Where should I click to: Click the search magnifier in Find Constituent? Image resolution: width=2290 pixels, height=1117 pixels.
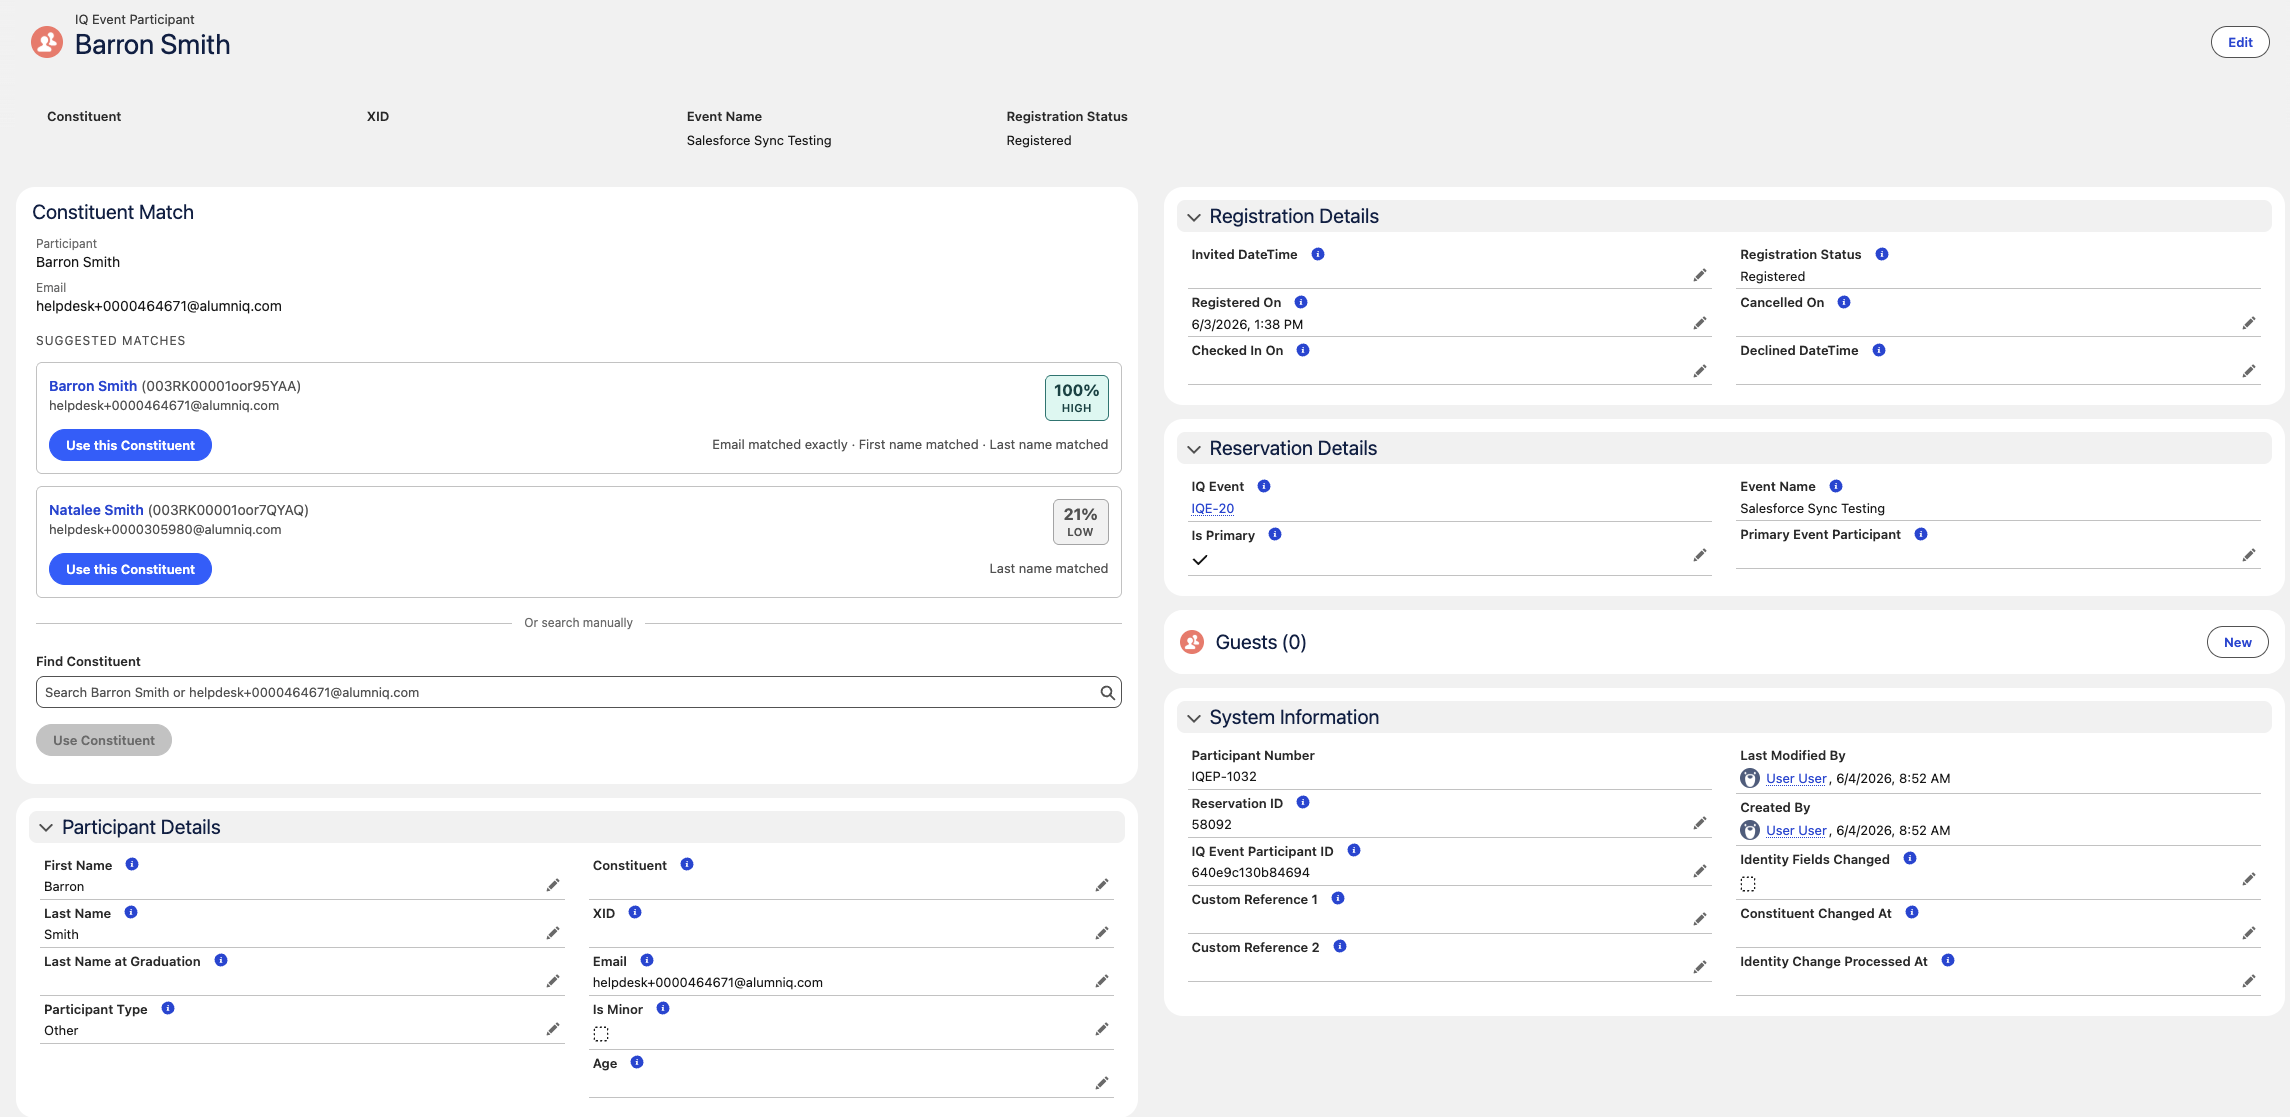1107,692
